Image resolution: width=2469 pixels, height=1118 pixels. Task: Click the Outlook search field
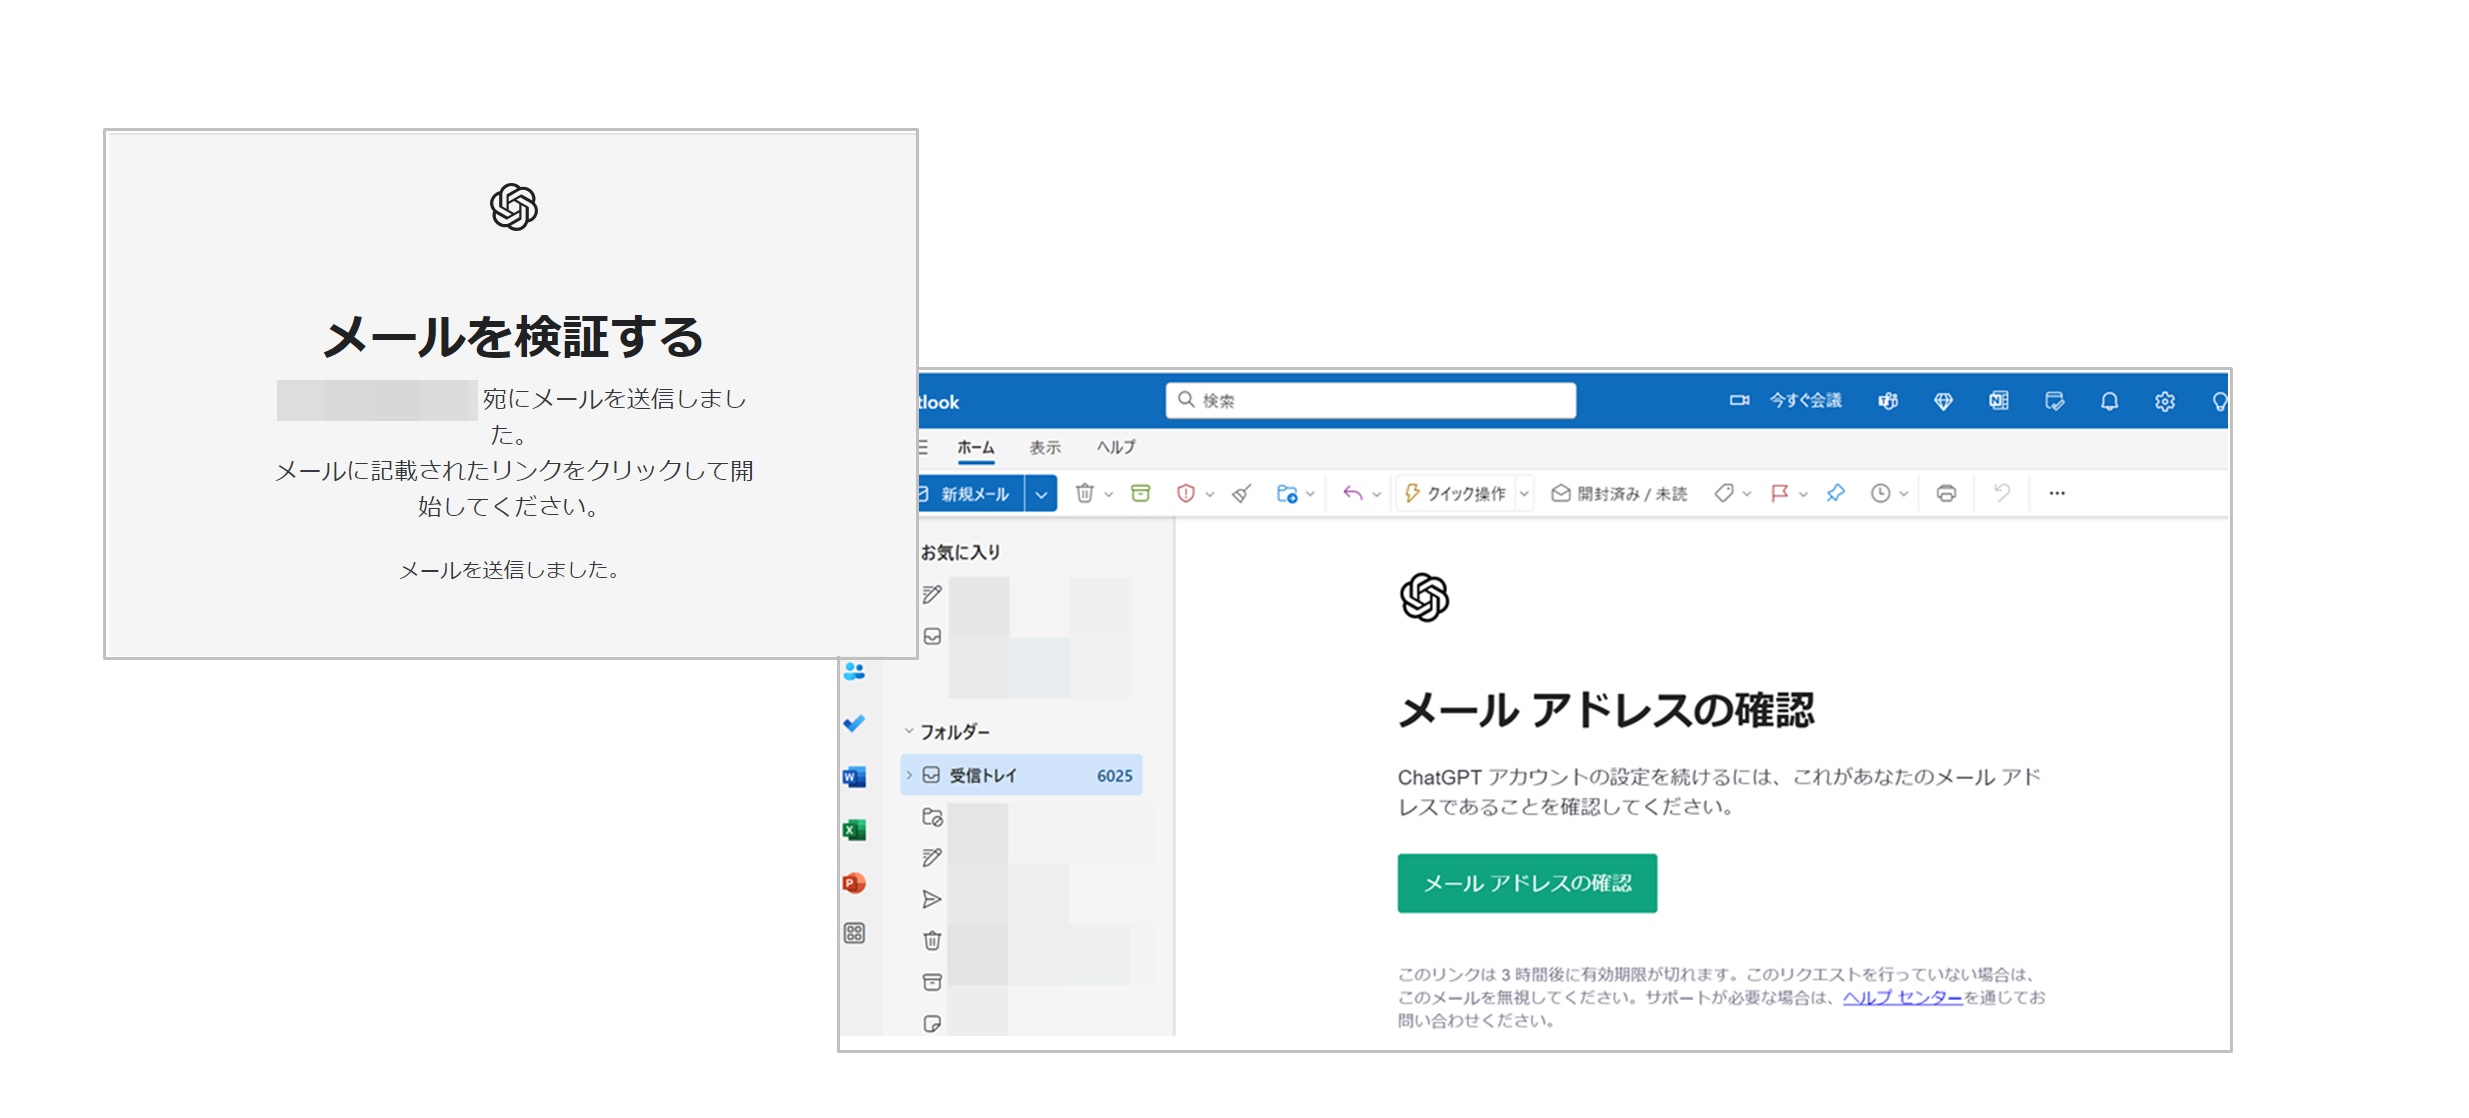[1370, 400]
